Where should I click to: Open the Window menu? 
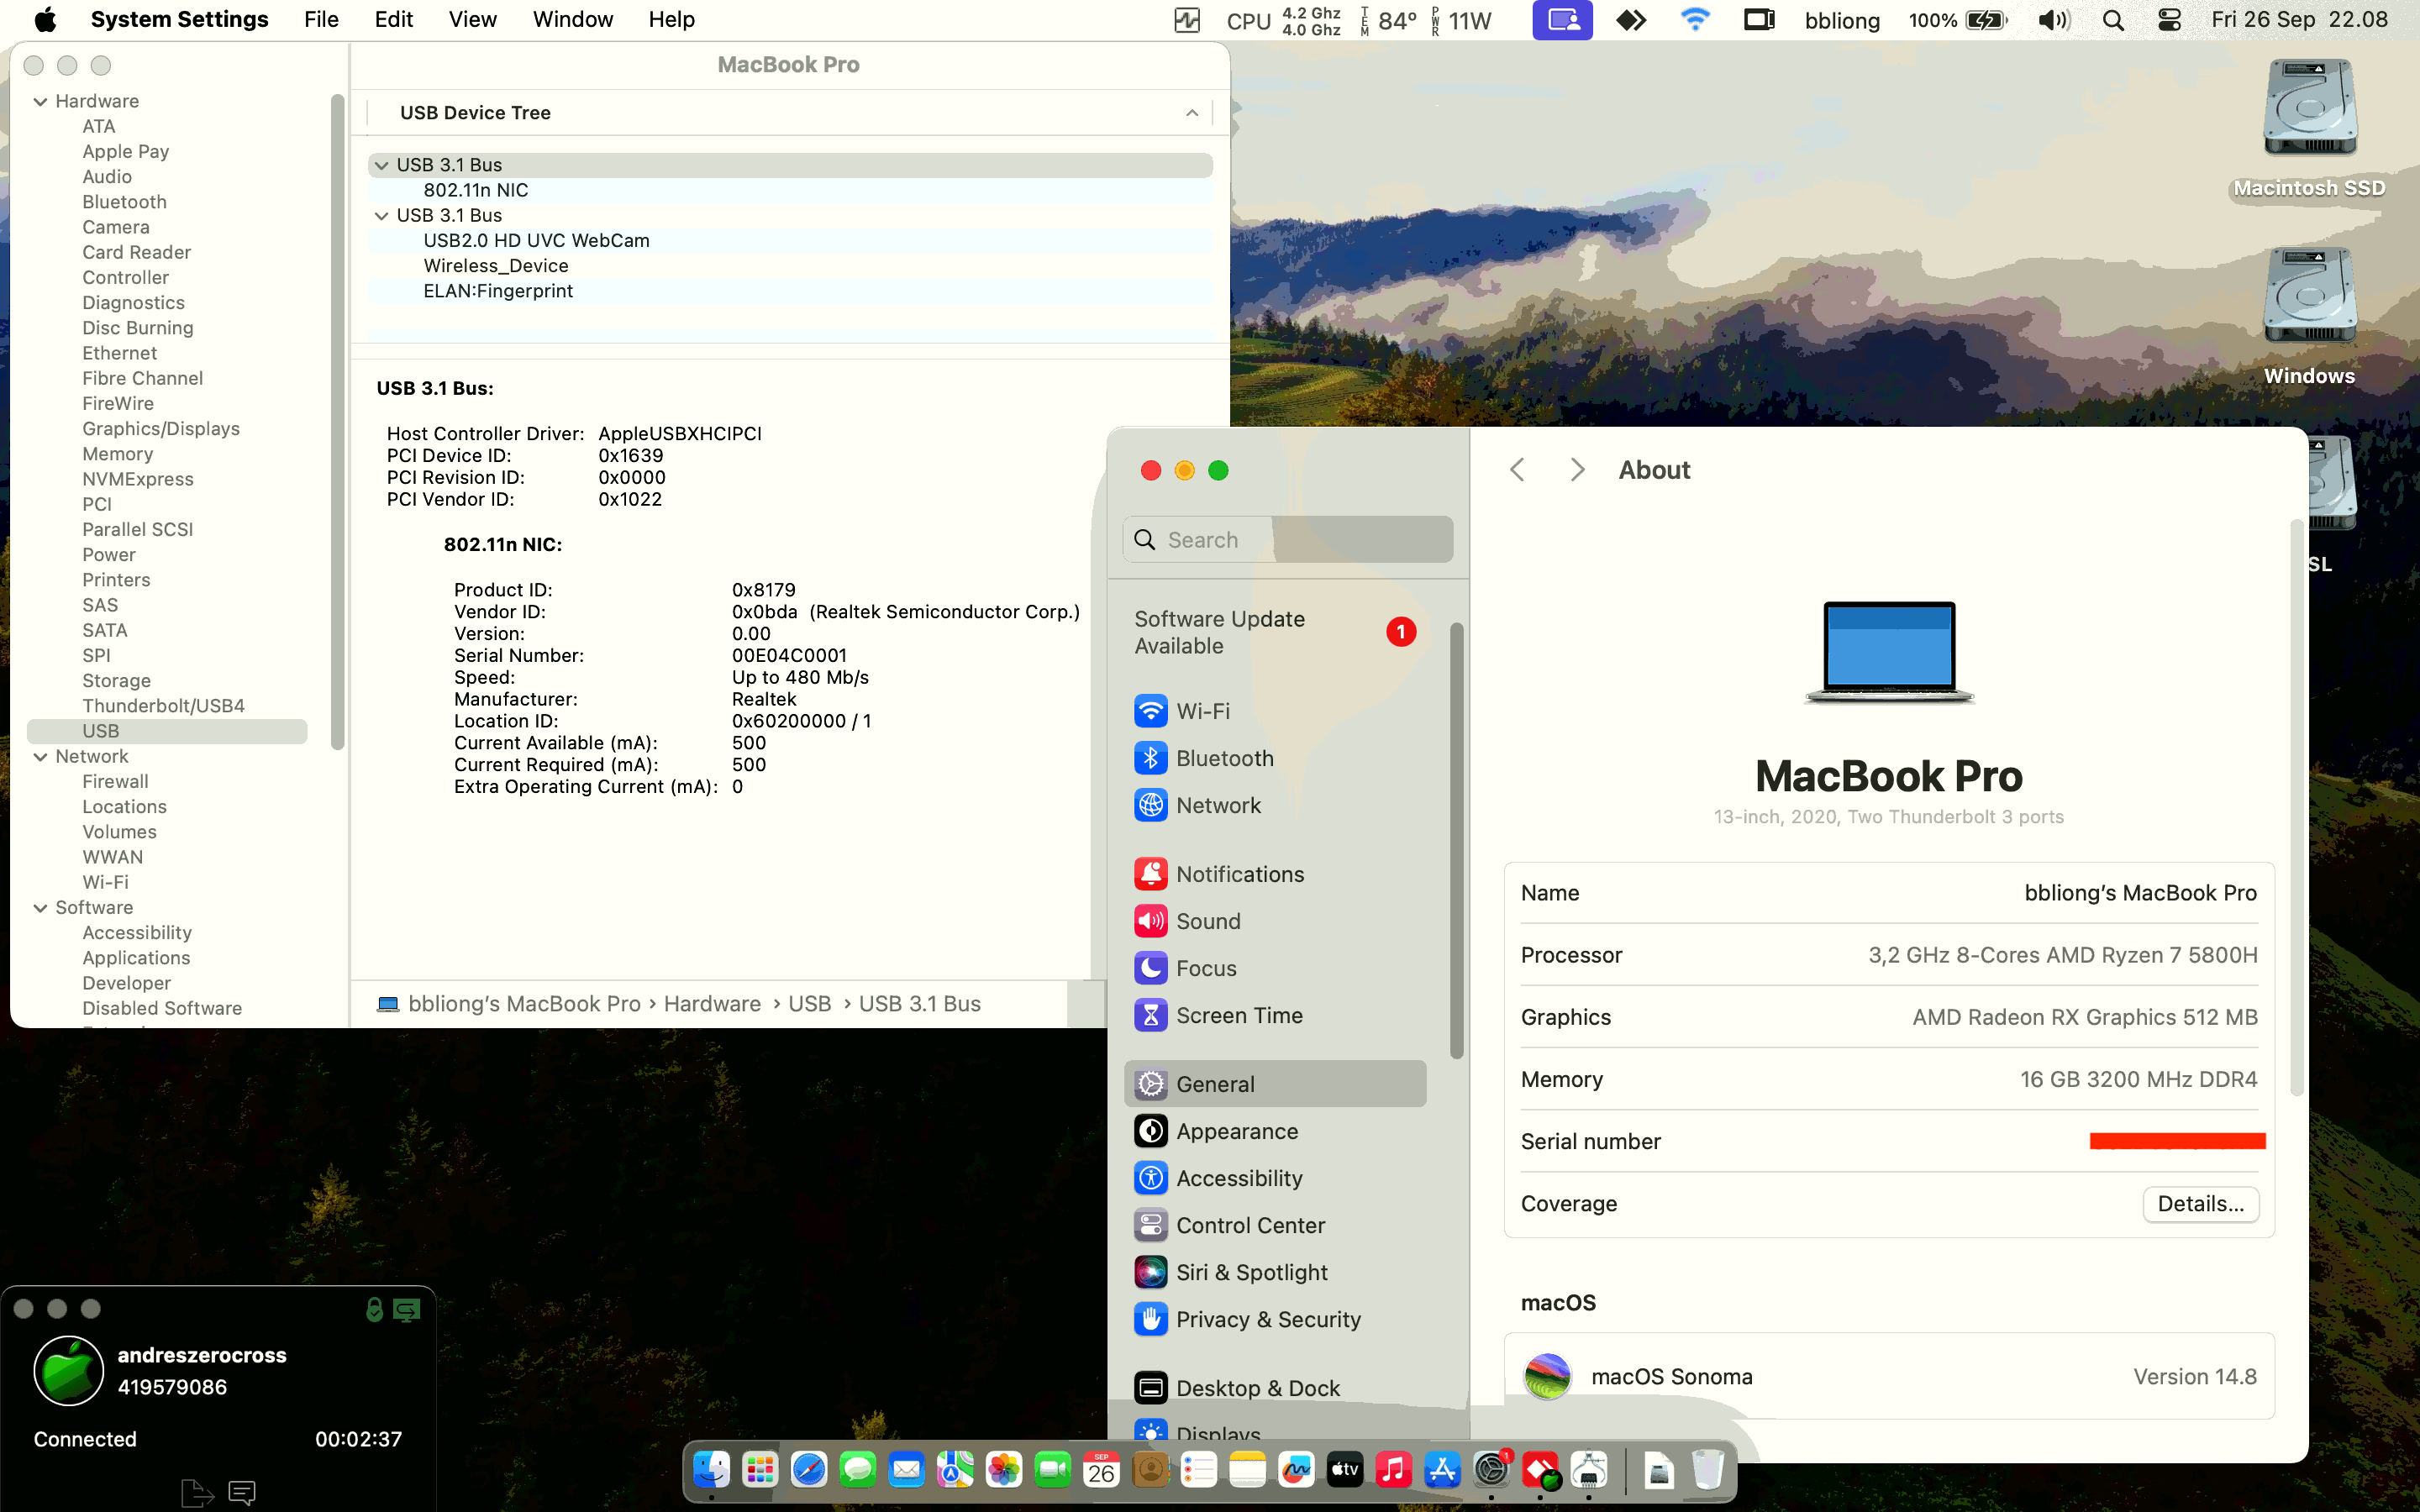click(573, 19)
